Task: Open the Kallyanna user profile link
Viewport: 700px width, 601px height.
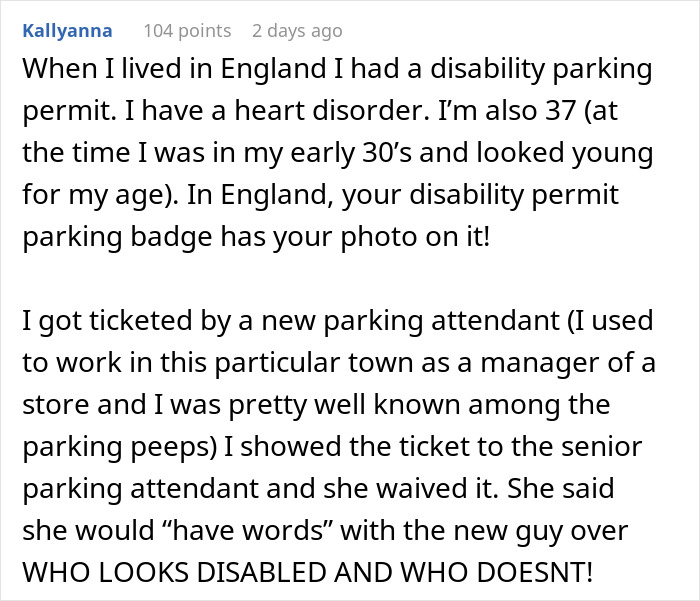Action: tap(65, 31)
